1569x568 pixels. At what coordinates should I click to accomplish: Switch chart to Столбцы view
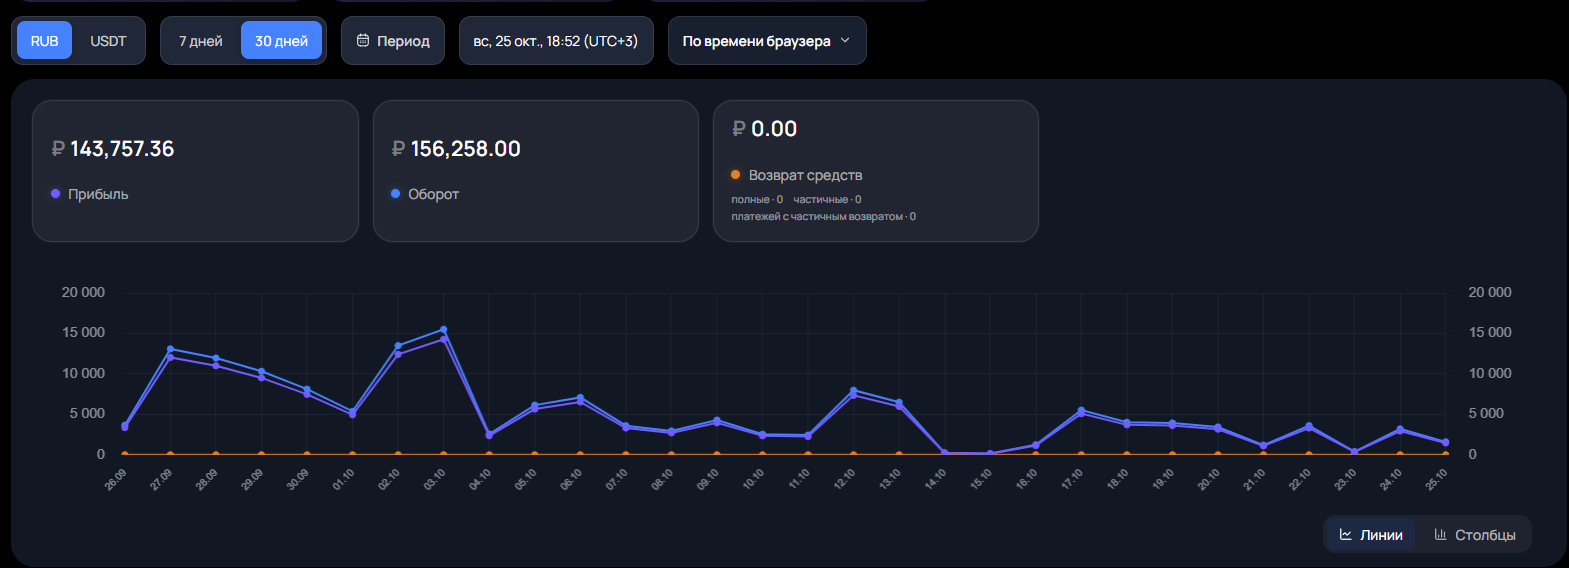tap(1475, 535)
